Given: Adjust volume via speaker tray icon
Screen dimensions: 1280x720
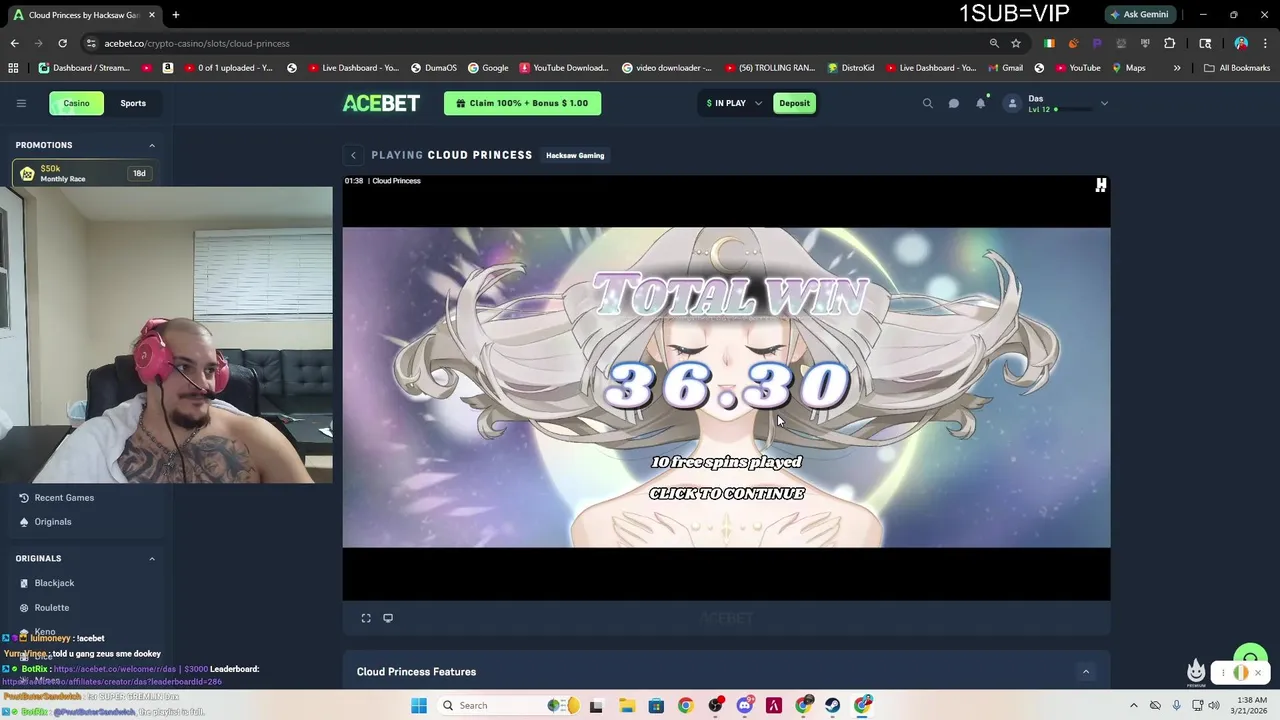Looking at the screenshot, I should click(x=1214, y=705).
